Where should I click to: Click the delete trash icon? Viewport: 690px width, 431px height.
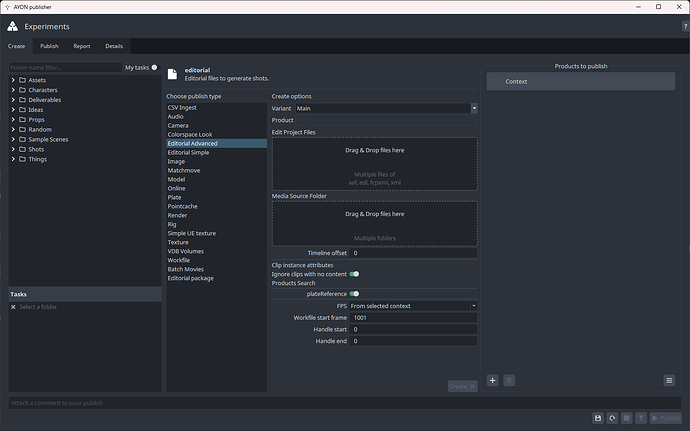click(x=507, y=380)
